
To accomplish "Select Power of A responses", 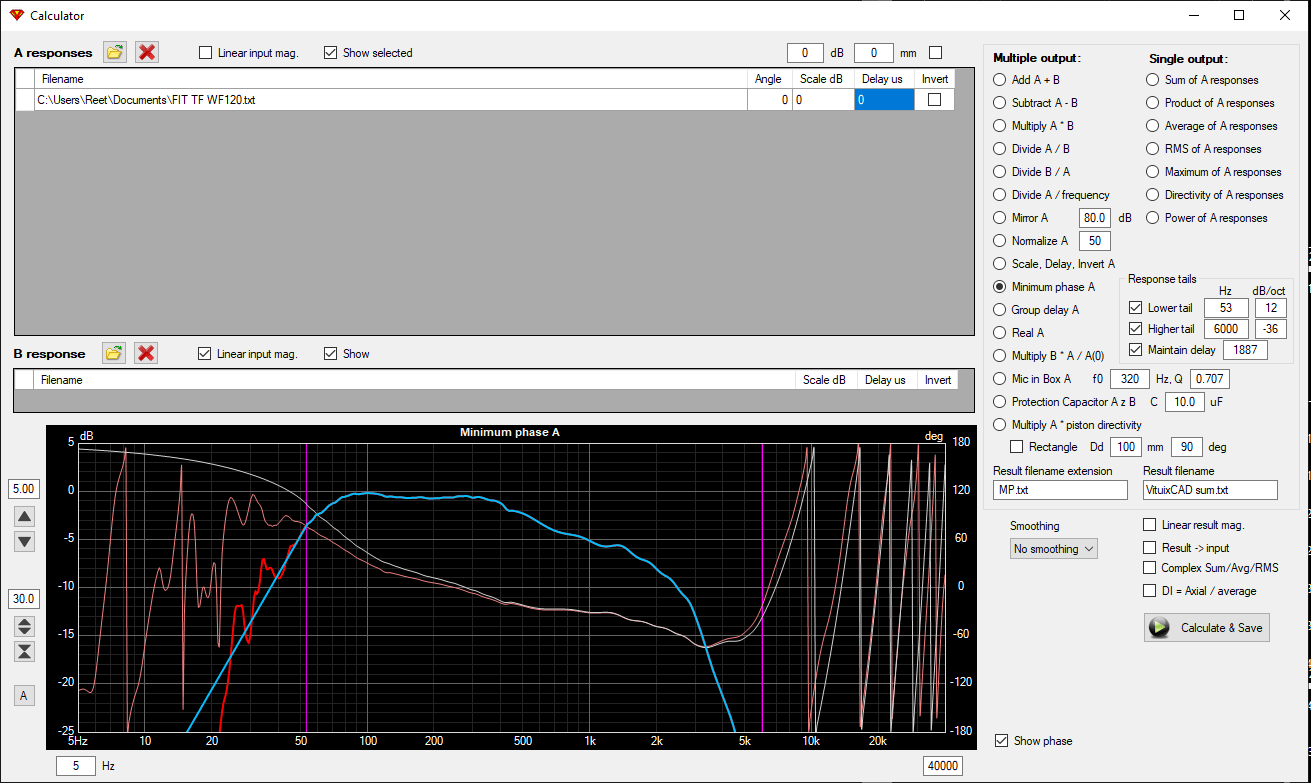I will point(1153,218).
